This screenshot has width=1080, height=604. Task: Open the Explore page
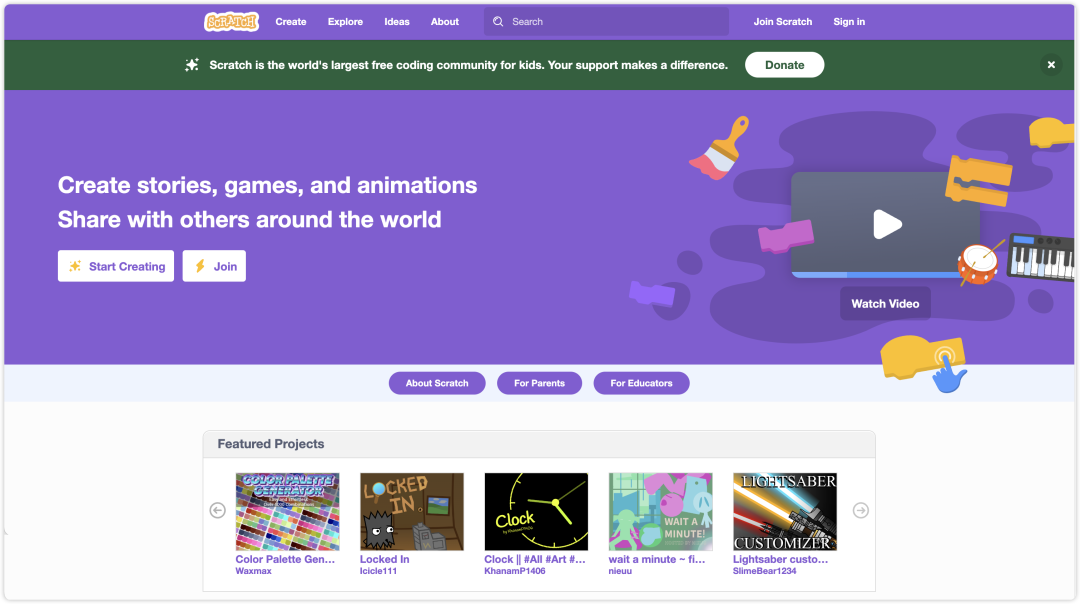(x=345, y=22)
